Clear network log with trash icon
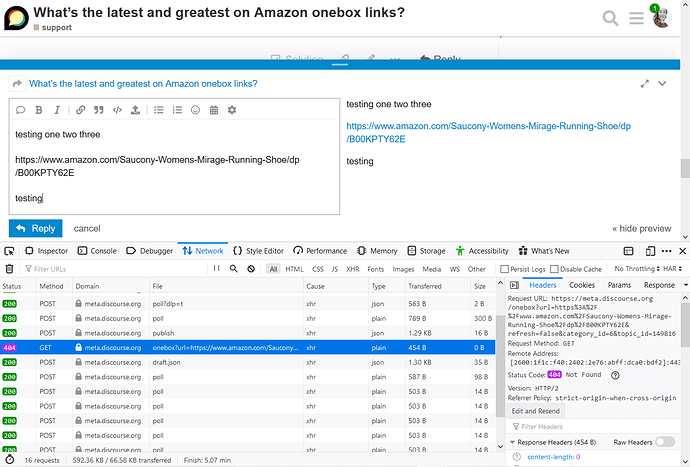690x467 pixels. point(9,268)
